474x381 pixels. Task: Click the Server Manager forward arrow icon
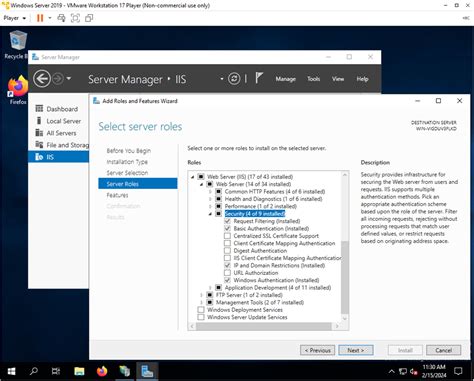[58, 79]
